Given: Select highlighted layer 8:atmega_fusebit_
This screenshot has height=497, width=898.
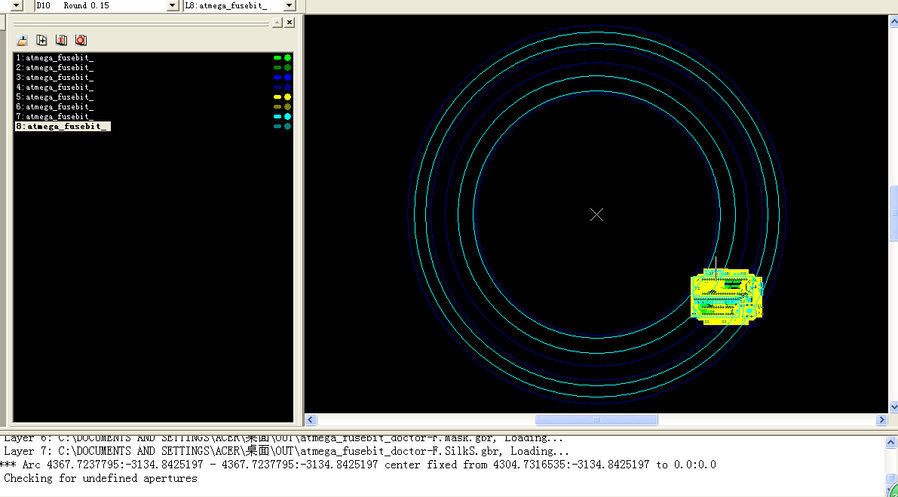Looking at the screenshot, I should click(x=62, y=126).
